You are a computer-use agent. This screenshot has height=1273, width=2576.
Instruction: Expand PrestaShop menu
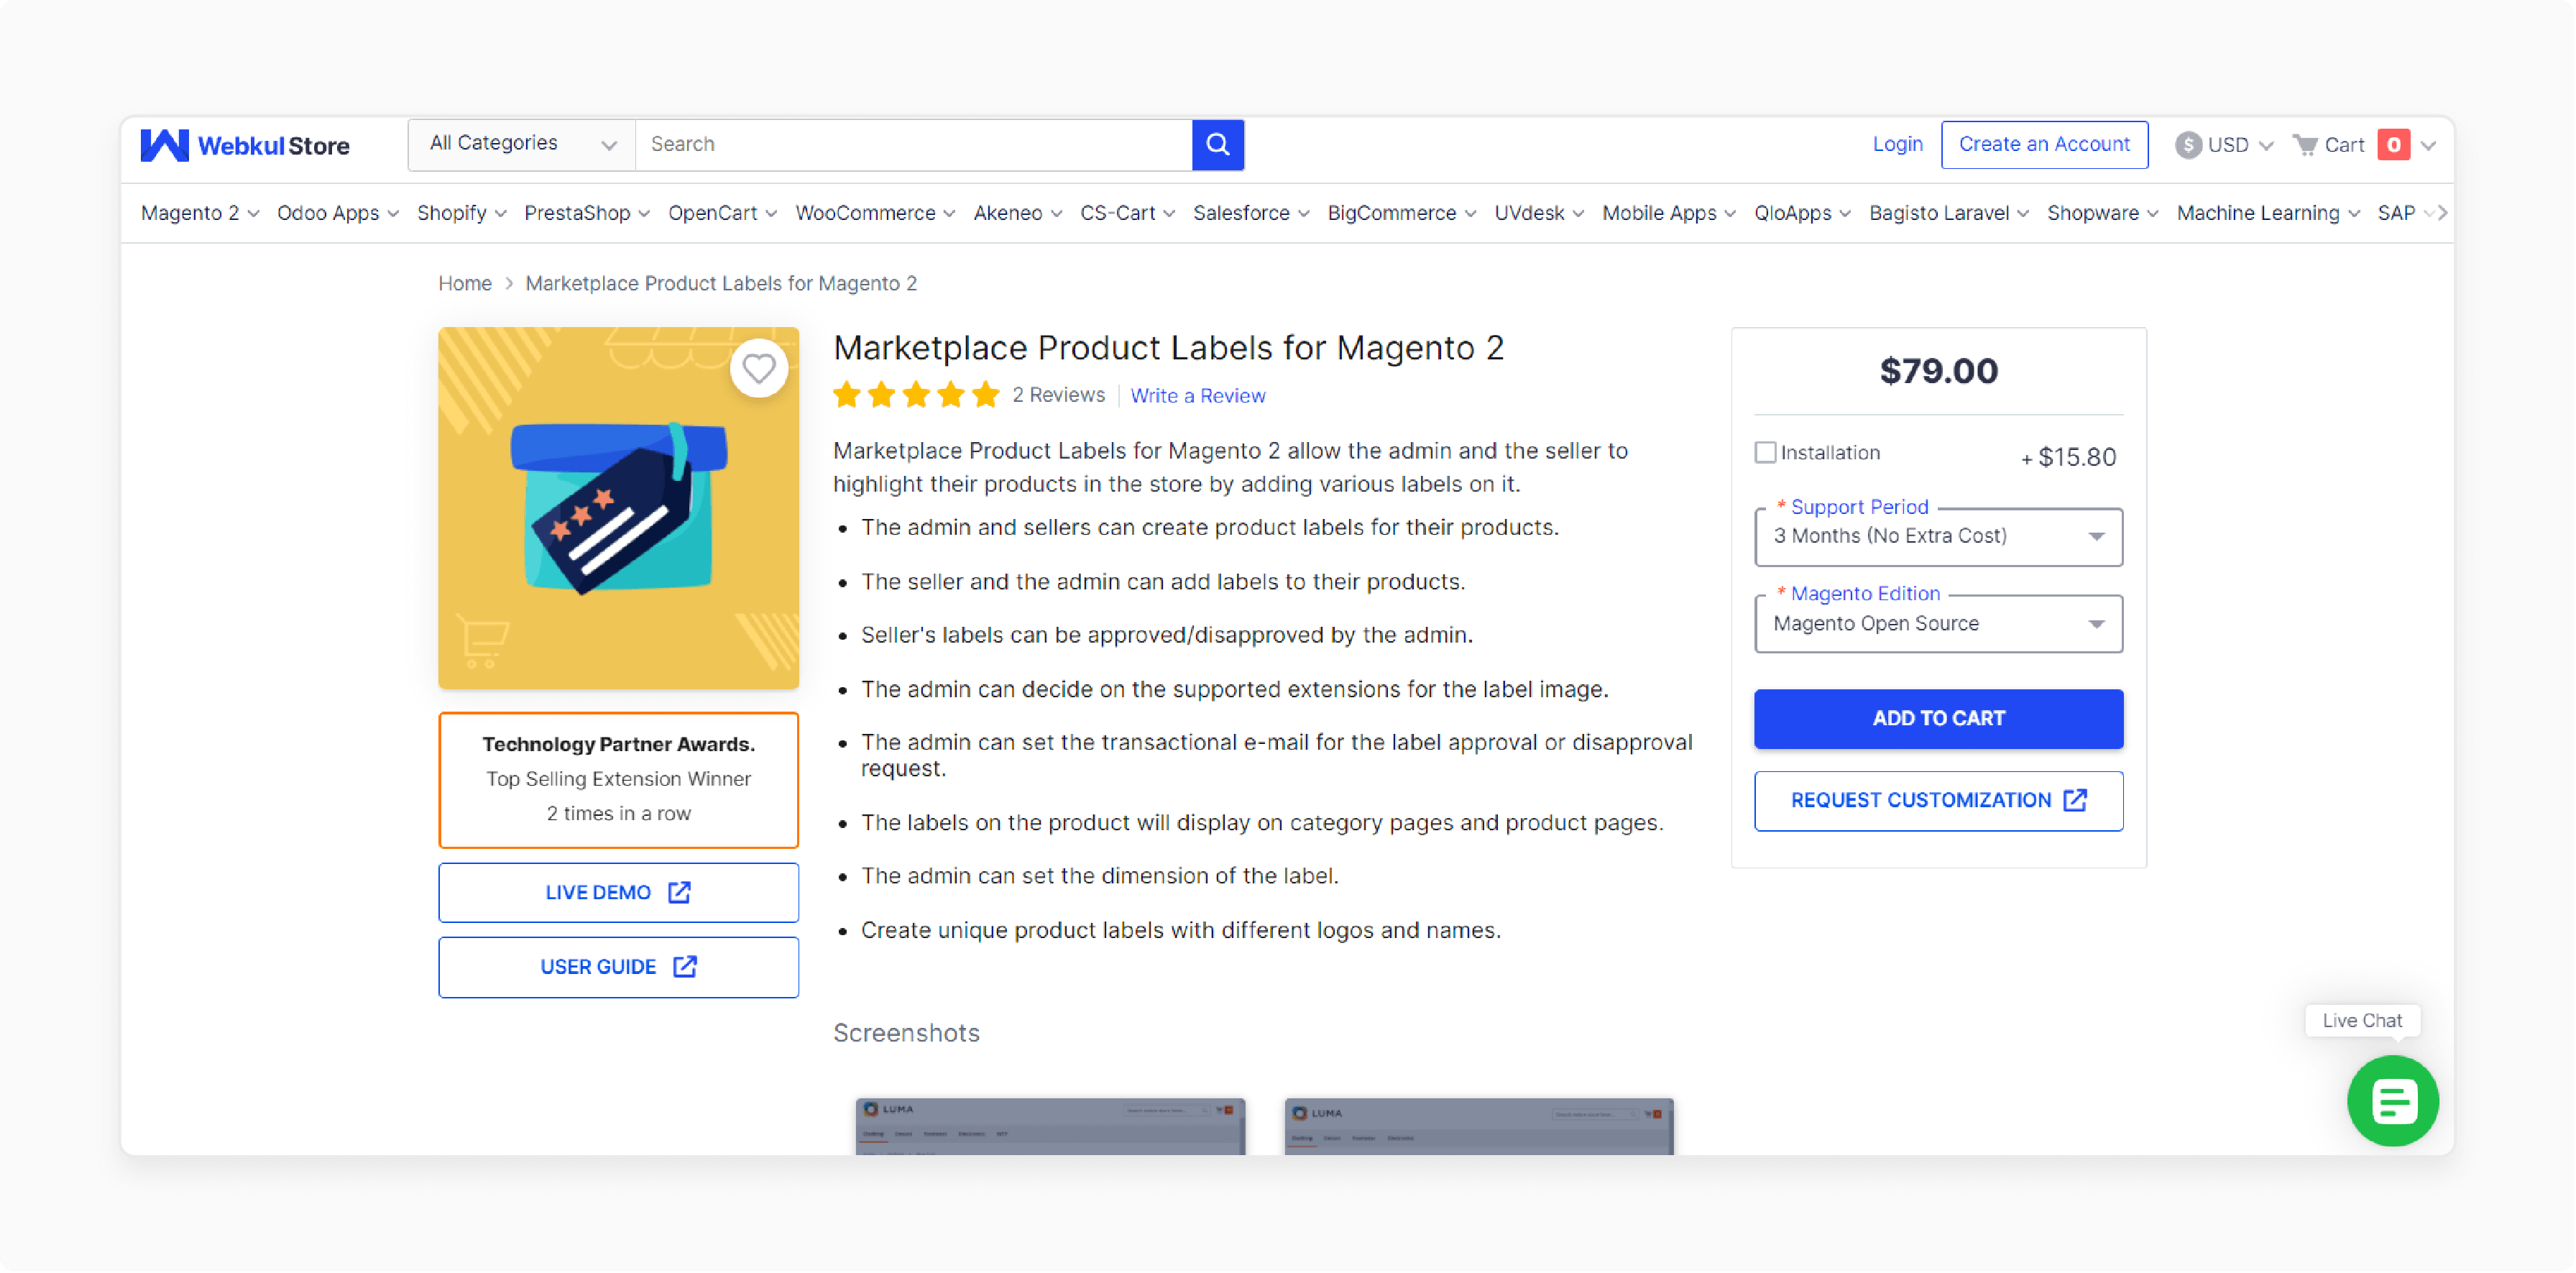click(587, 213)
